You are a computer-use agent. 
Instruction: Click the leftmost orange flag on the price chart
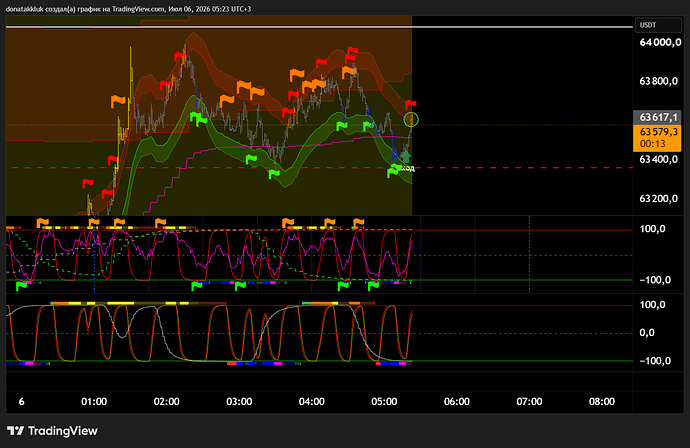[118, 101]
